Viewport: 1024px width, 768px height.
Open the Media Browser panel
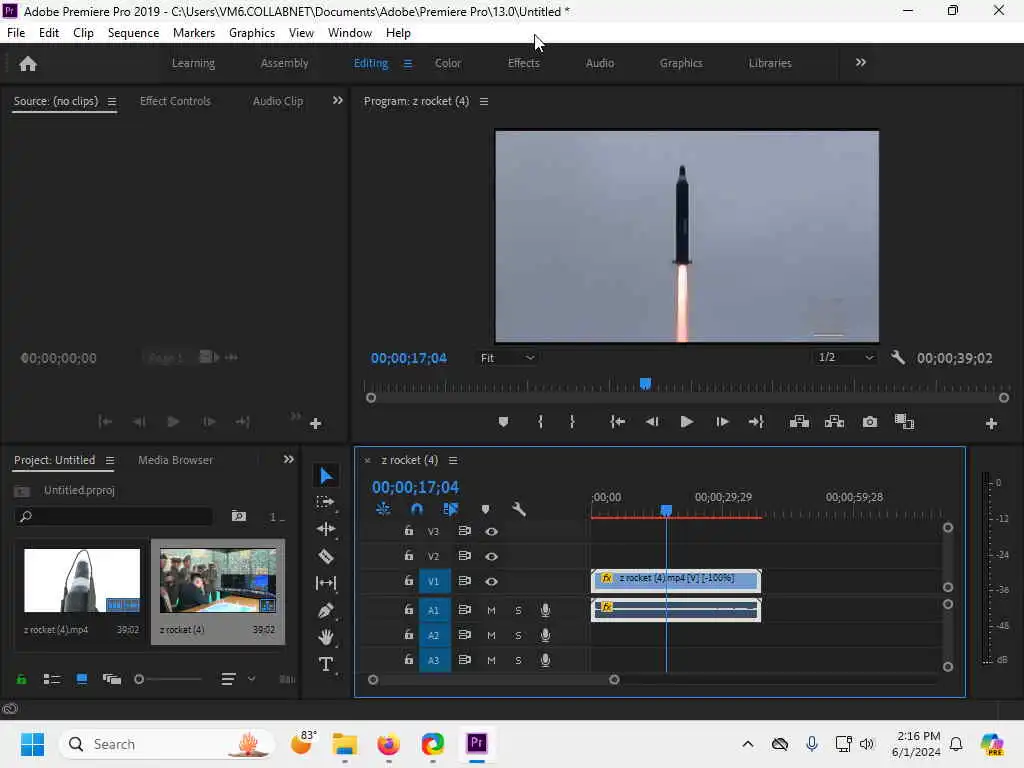point(175,460)
